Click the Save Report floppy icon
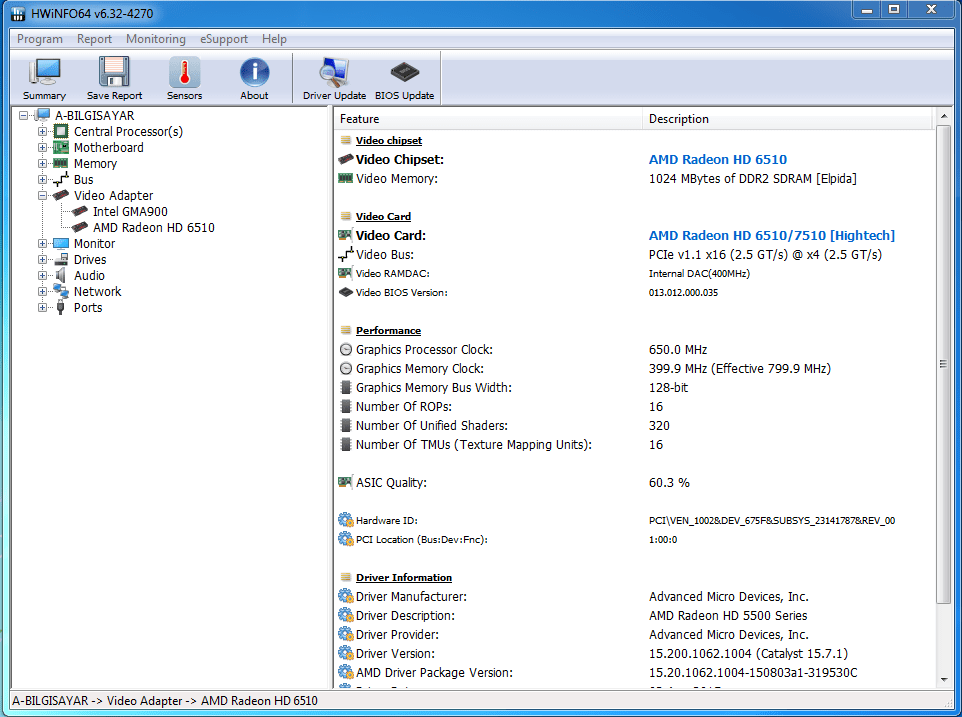Screen dimensions: 962x717 pos(114,73)
